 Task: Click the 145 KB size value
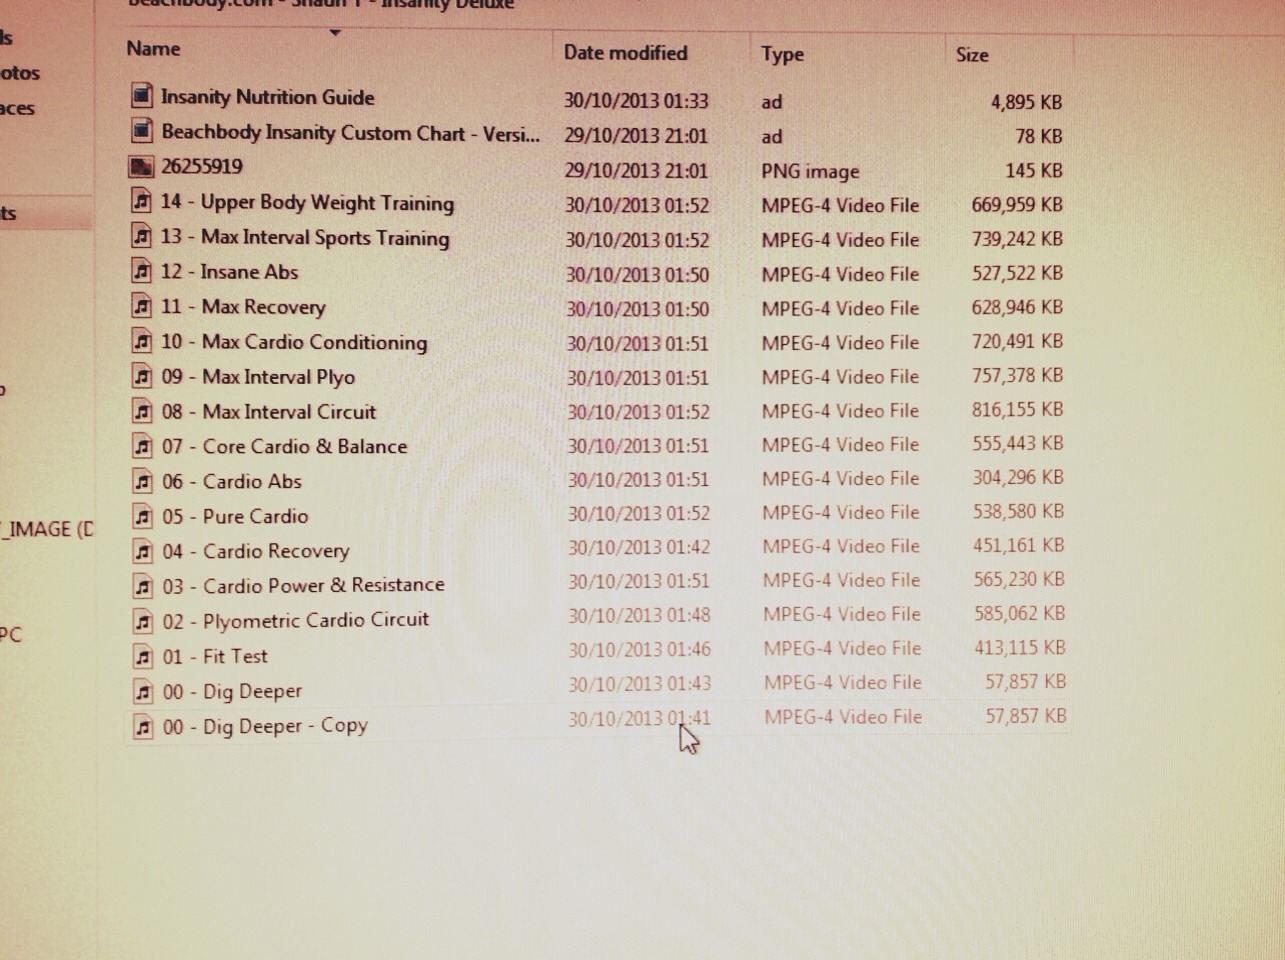(x=1034, y=170)
